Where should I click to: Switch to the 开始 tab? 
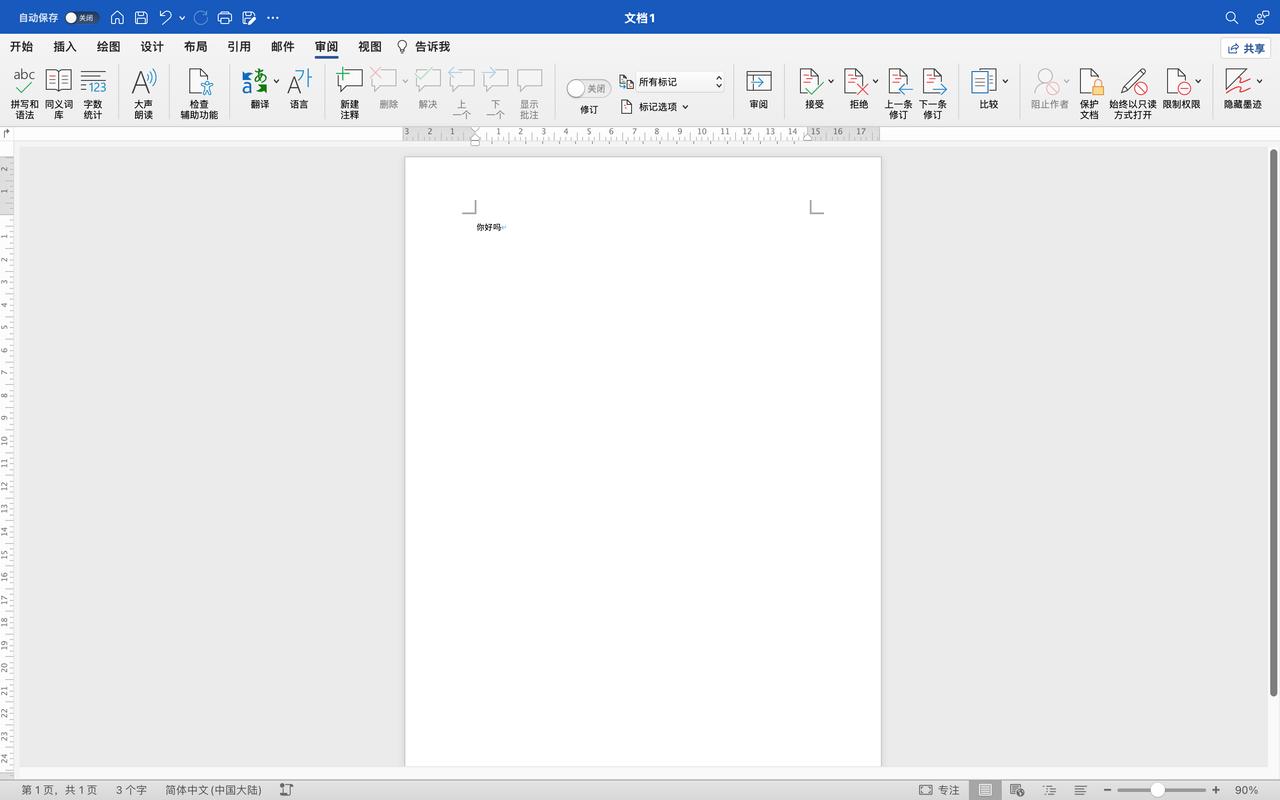21,47
